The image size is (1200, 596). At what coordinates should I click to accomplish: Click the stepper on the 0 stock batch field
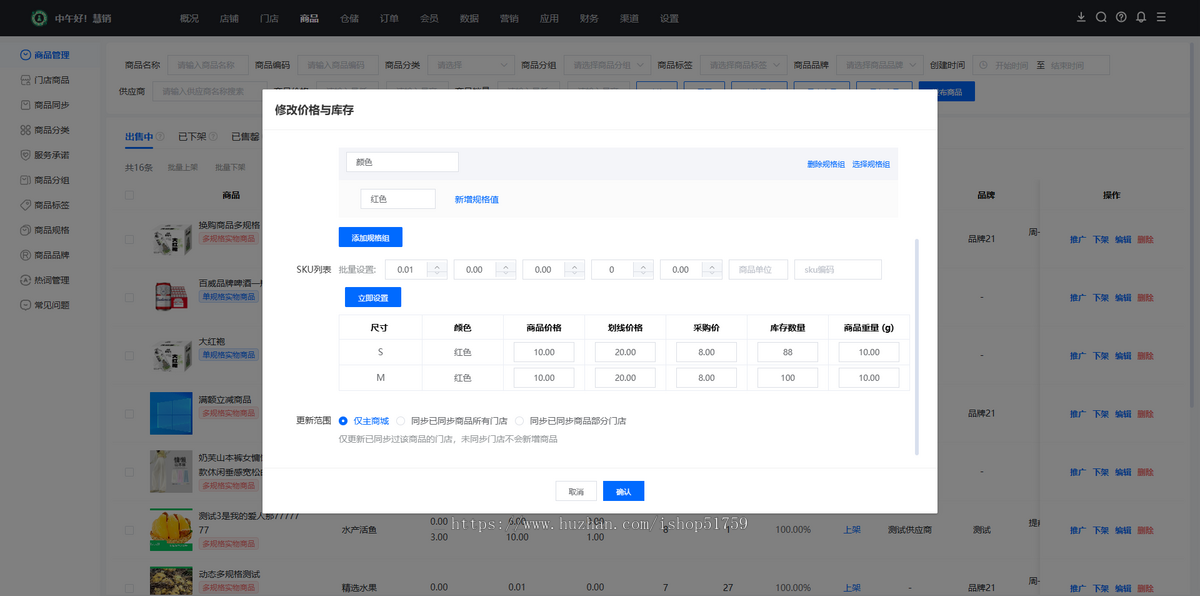point(644,269)
